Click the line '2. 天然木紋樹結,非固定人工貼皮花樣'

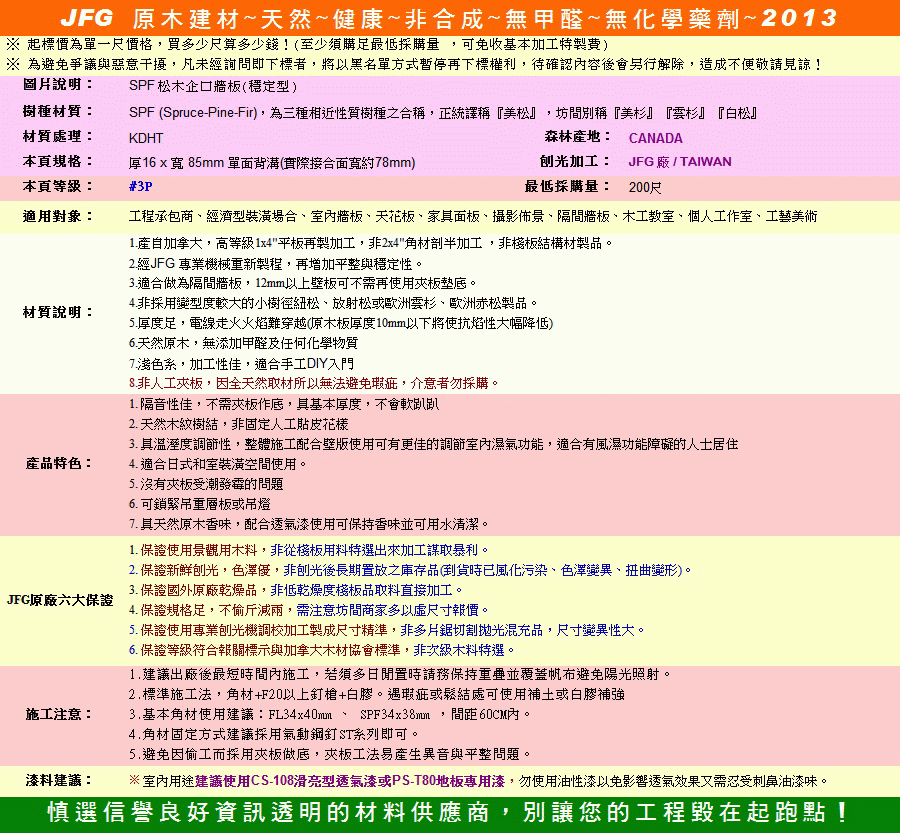point(239,425)
